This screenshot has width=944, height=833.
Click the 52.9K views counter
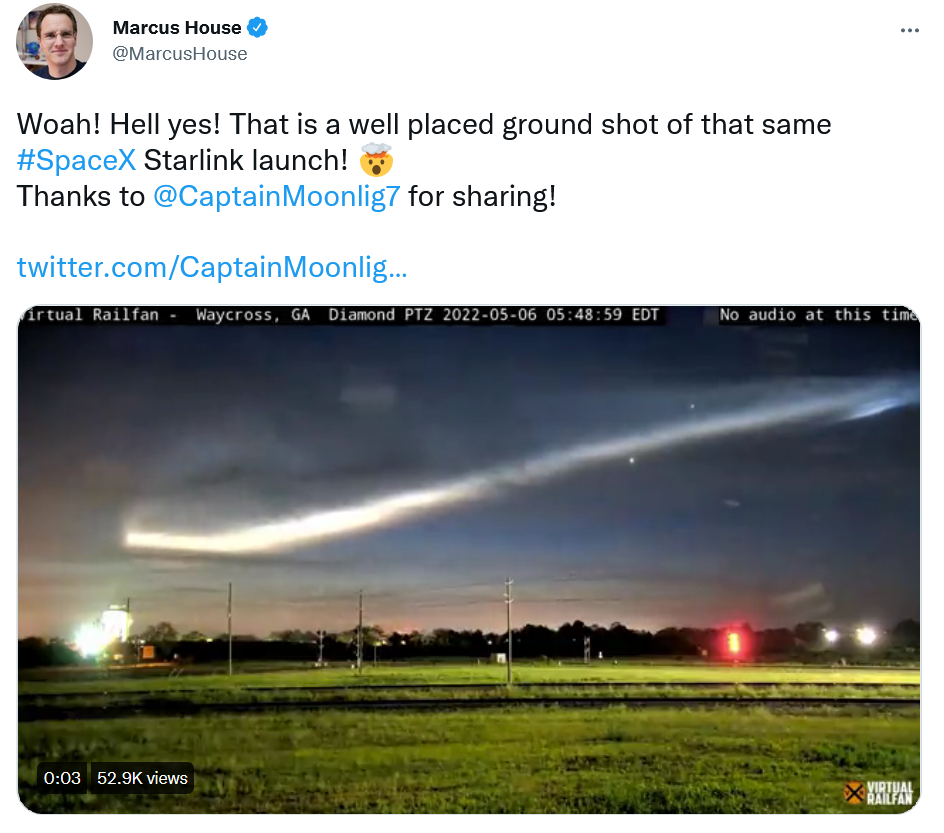142,778
